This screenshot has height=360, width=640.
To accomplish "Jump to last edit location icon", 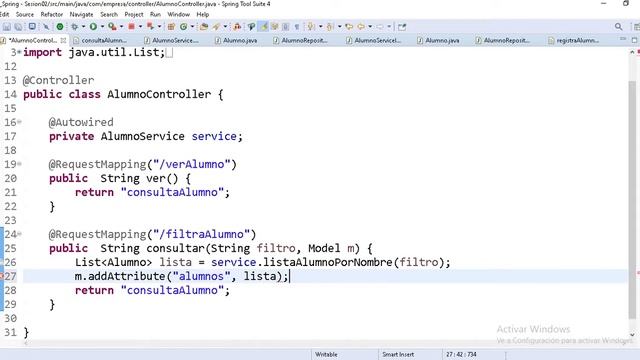I will point(349,27).
